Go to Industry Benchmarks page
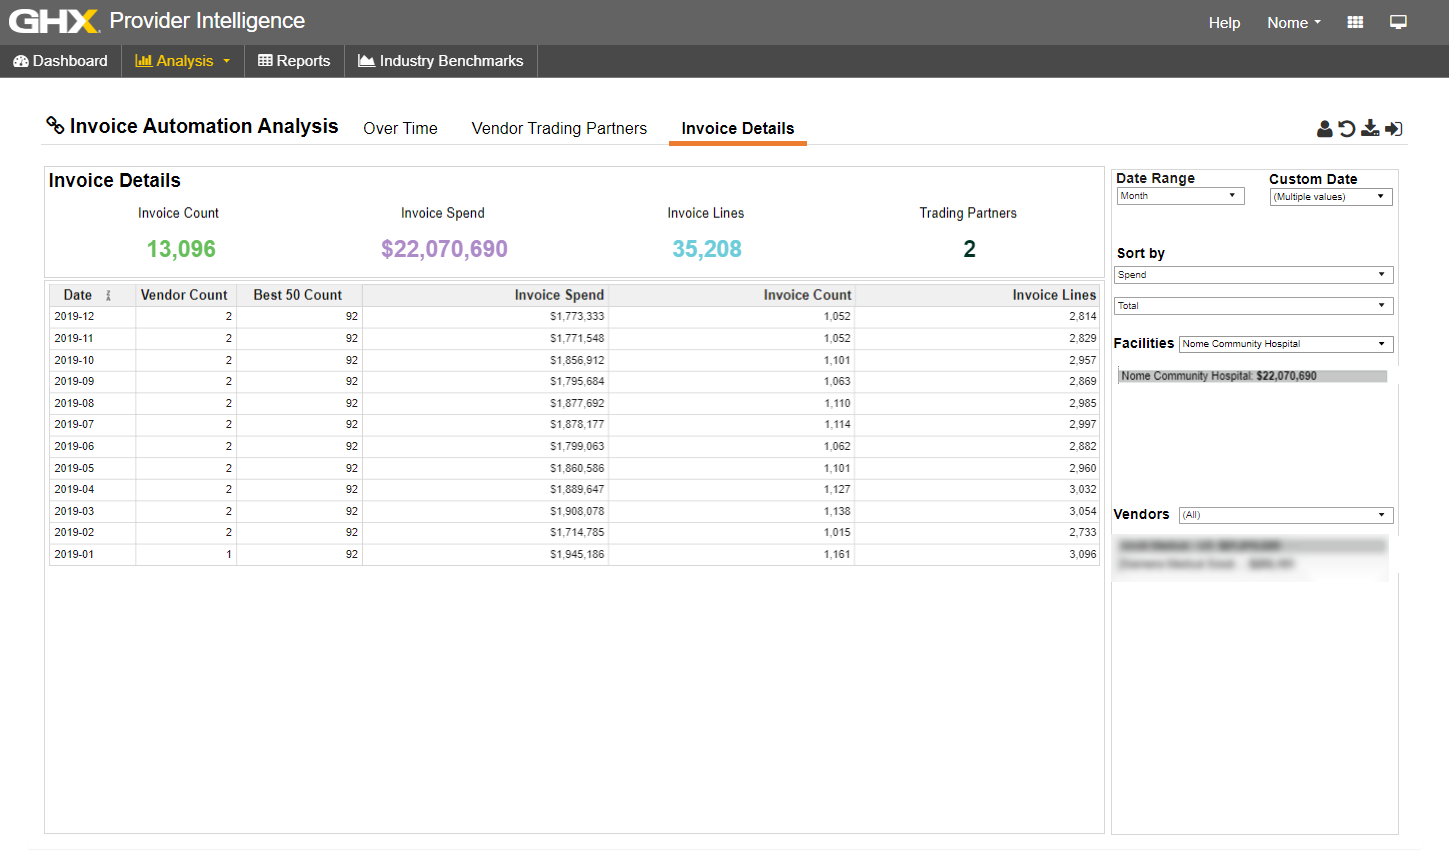This screenshot has width=1449, height=858. tap(441, 61)
